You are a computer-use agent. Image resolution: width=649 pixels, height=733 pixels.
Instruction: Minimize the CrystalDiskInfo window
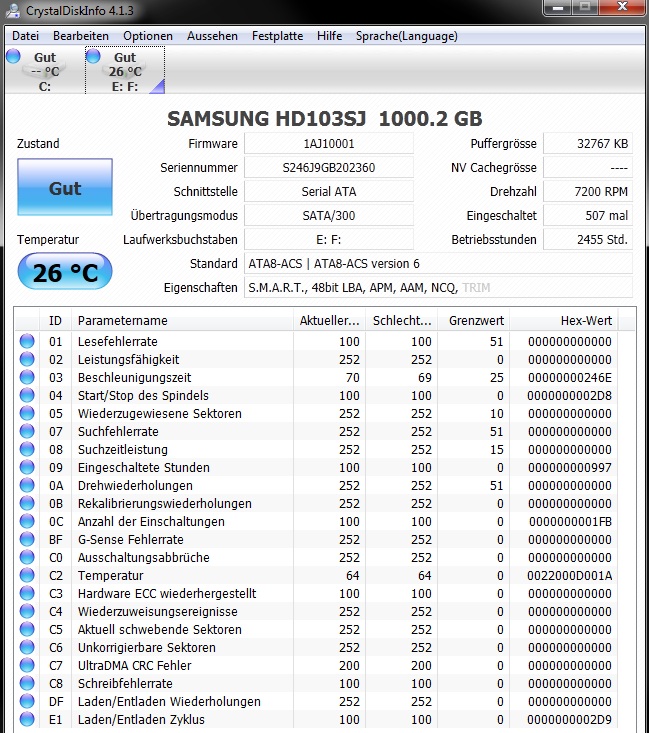tap(558, 7)
